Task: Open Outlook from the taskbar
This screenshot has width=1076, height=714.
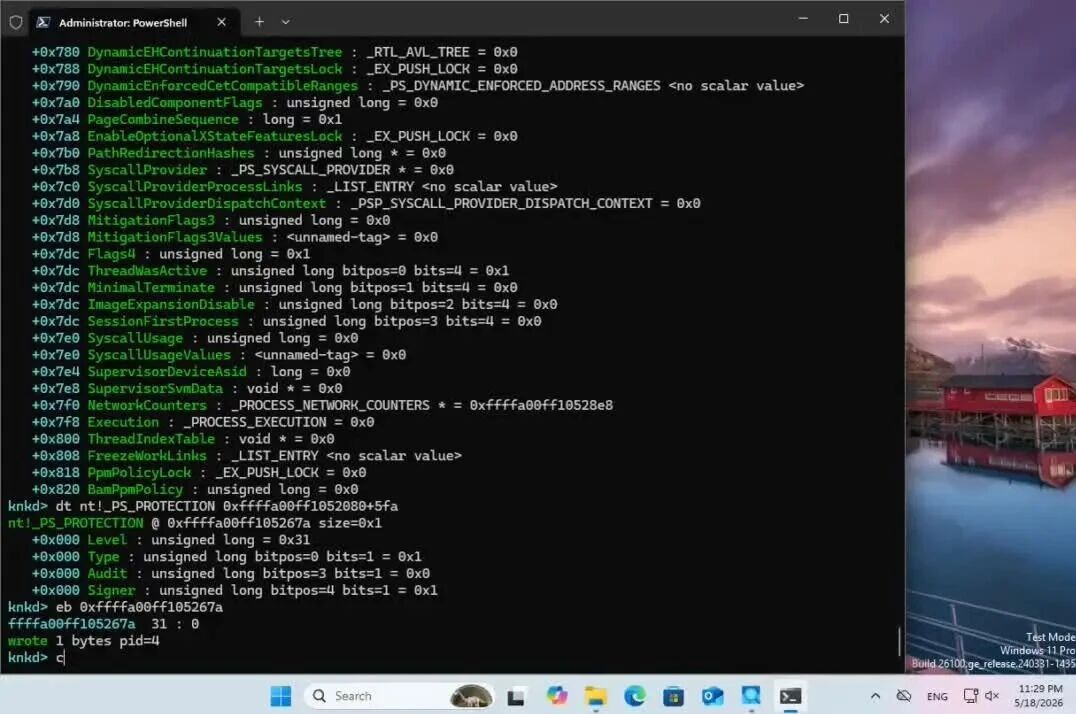Action: click(712, 697)
